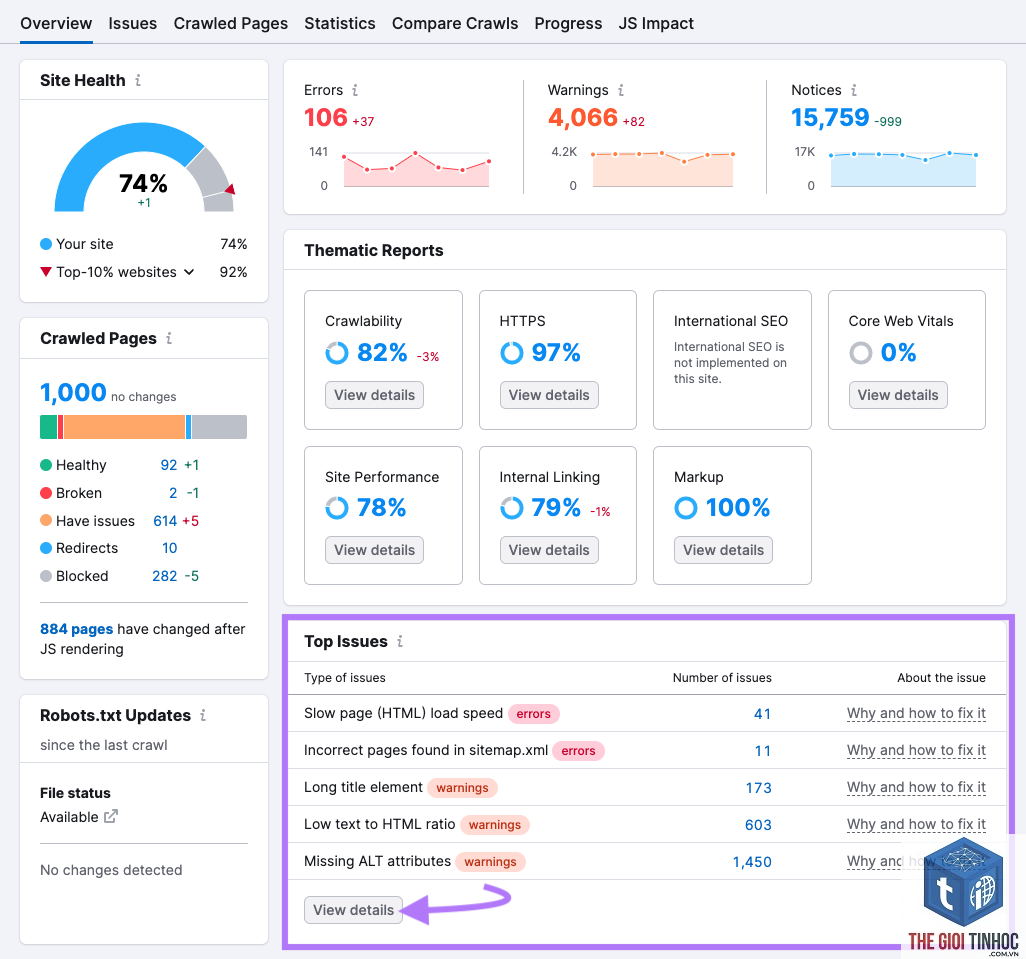Click the gray Blocked bar segment
The width and height of the screenshot is (1026, 959).
219,427
